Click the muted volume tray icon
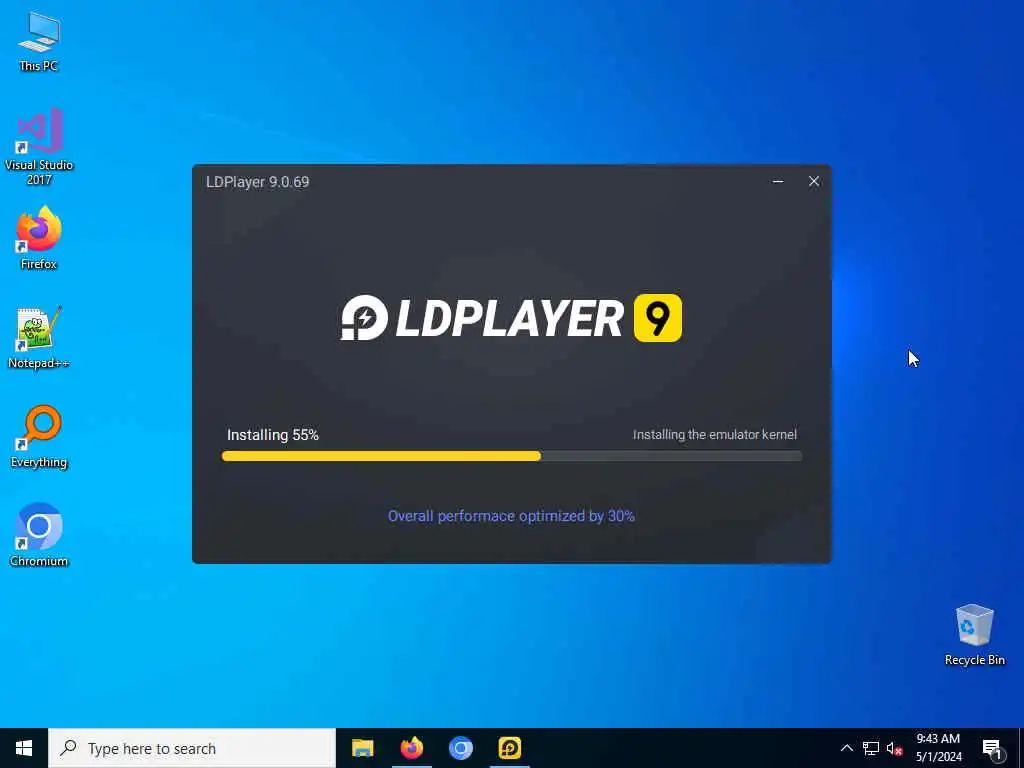This screenshot has height=768, width=1024. (894, 748)
